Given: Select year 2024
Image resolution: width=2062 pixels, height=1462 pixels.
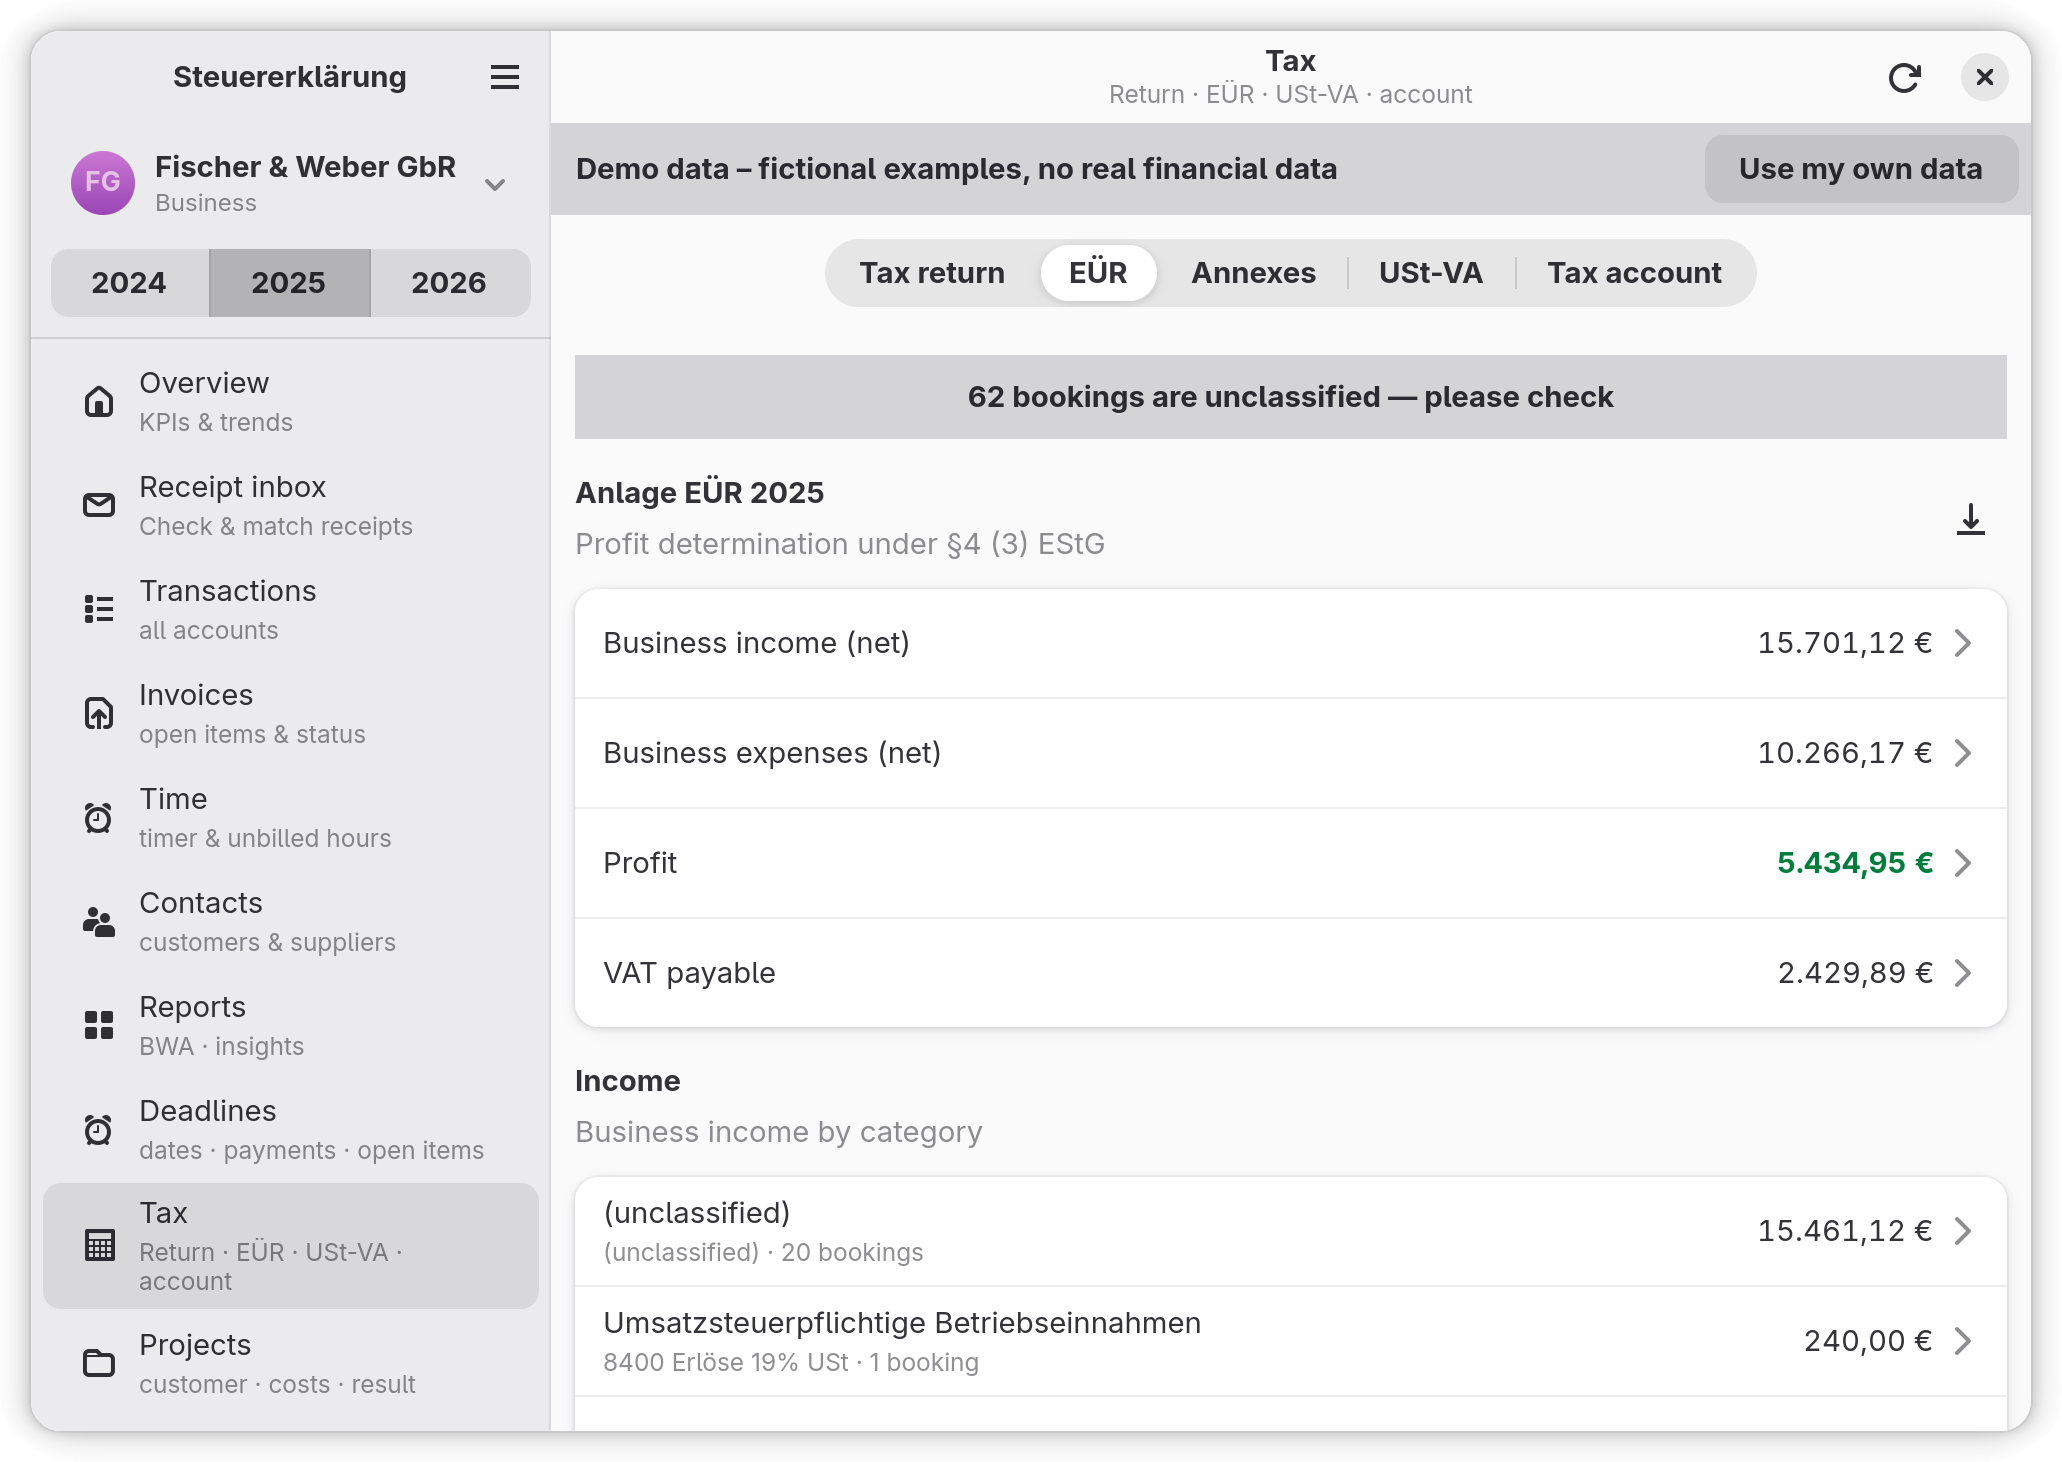Looking at the screenshot, I should (129, 283).
